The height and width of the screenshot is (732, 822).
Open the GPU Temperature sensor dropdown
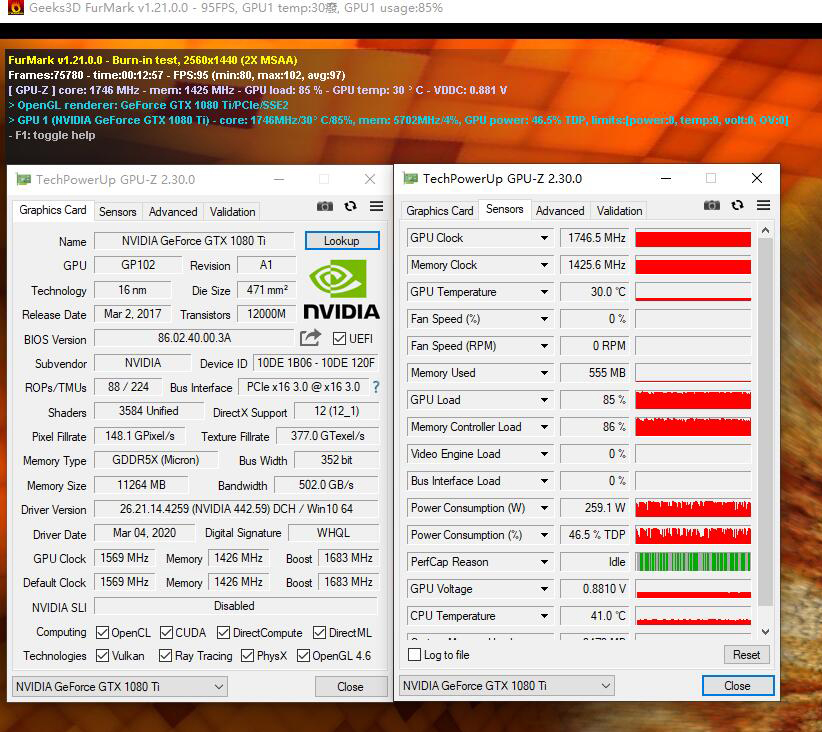coord(544,292)
